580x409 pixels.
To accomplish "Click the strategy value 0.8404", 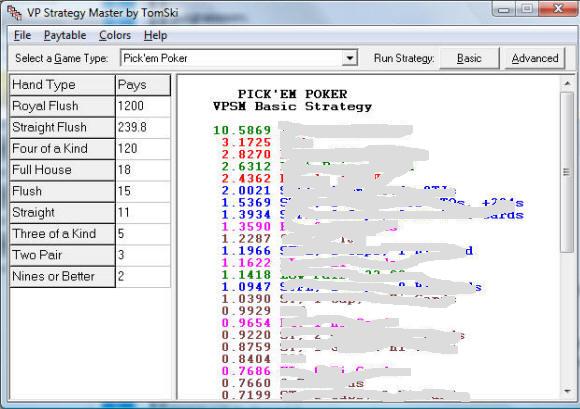I will [246, 359].
